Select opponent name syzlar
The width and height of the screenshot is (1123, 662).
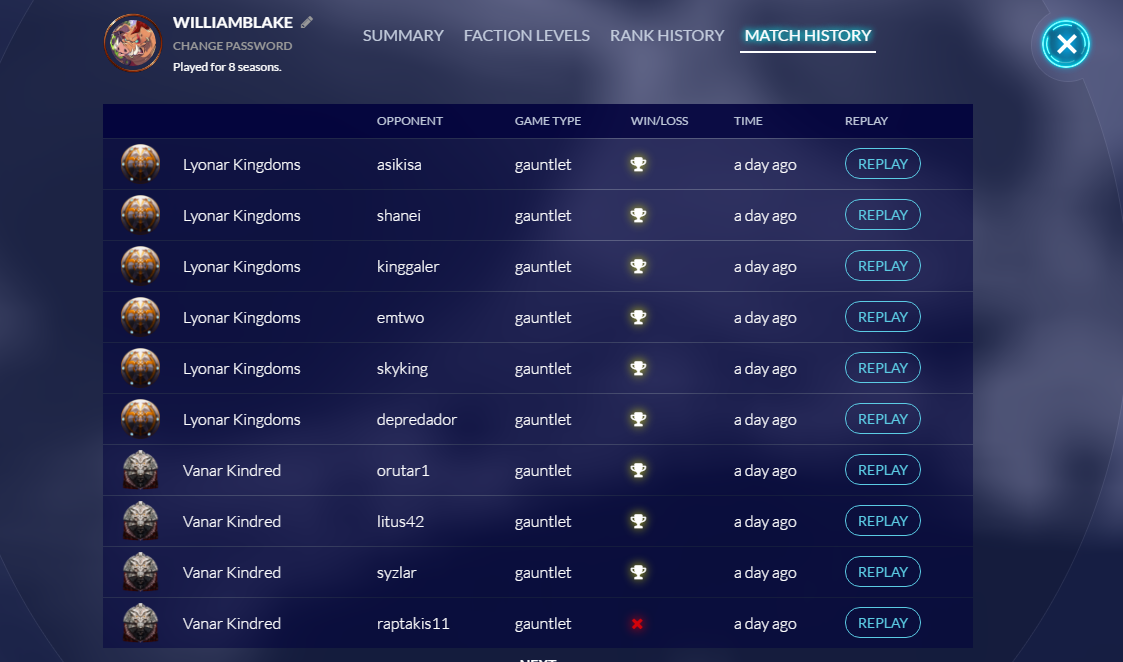point(396,572)
